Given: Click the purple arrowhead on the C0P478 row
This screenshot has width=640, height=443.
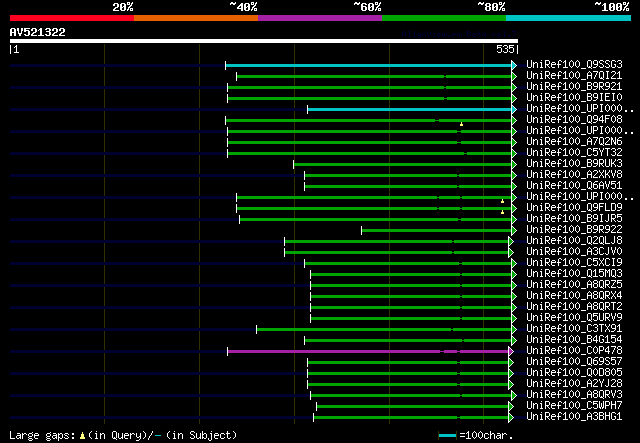Looking at the screenshot, I should (x=511, y=352).
